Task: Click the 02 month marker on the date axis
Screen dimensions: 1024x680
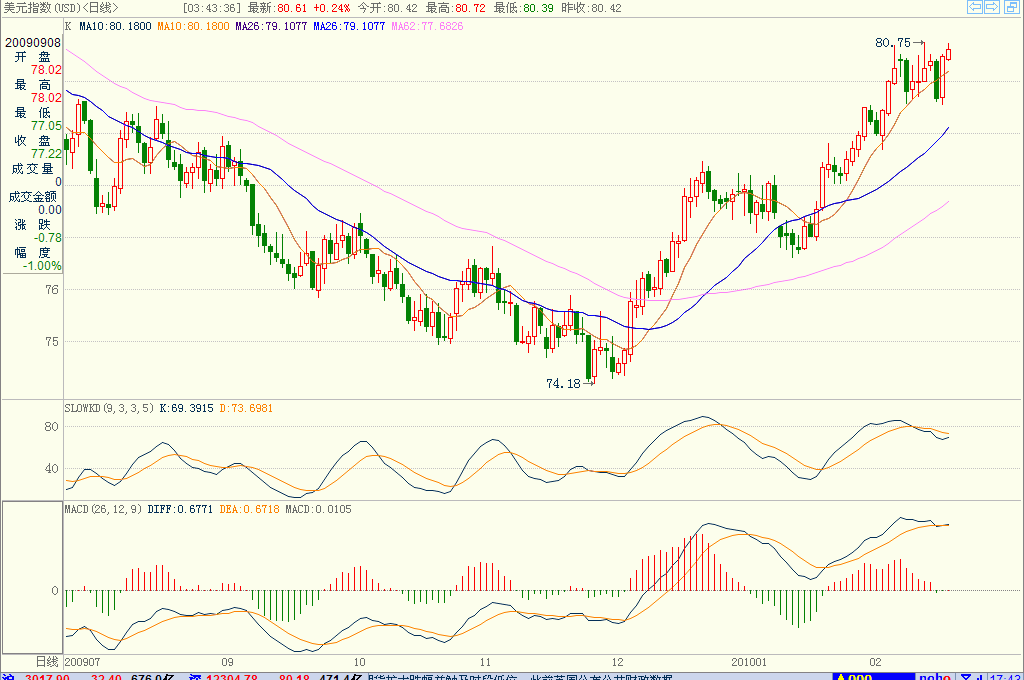Action: click(x=875, y=662)
